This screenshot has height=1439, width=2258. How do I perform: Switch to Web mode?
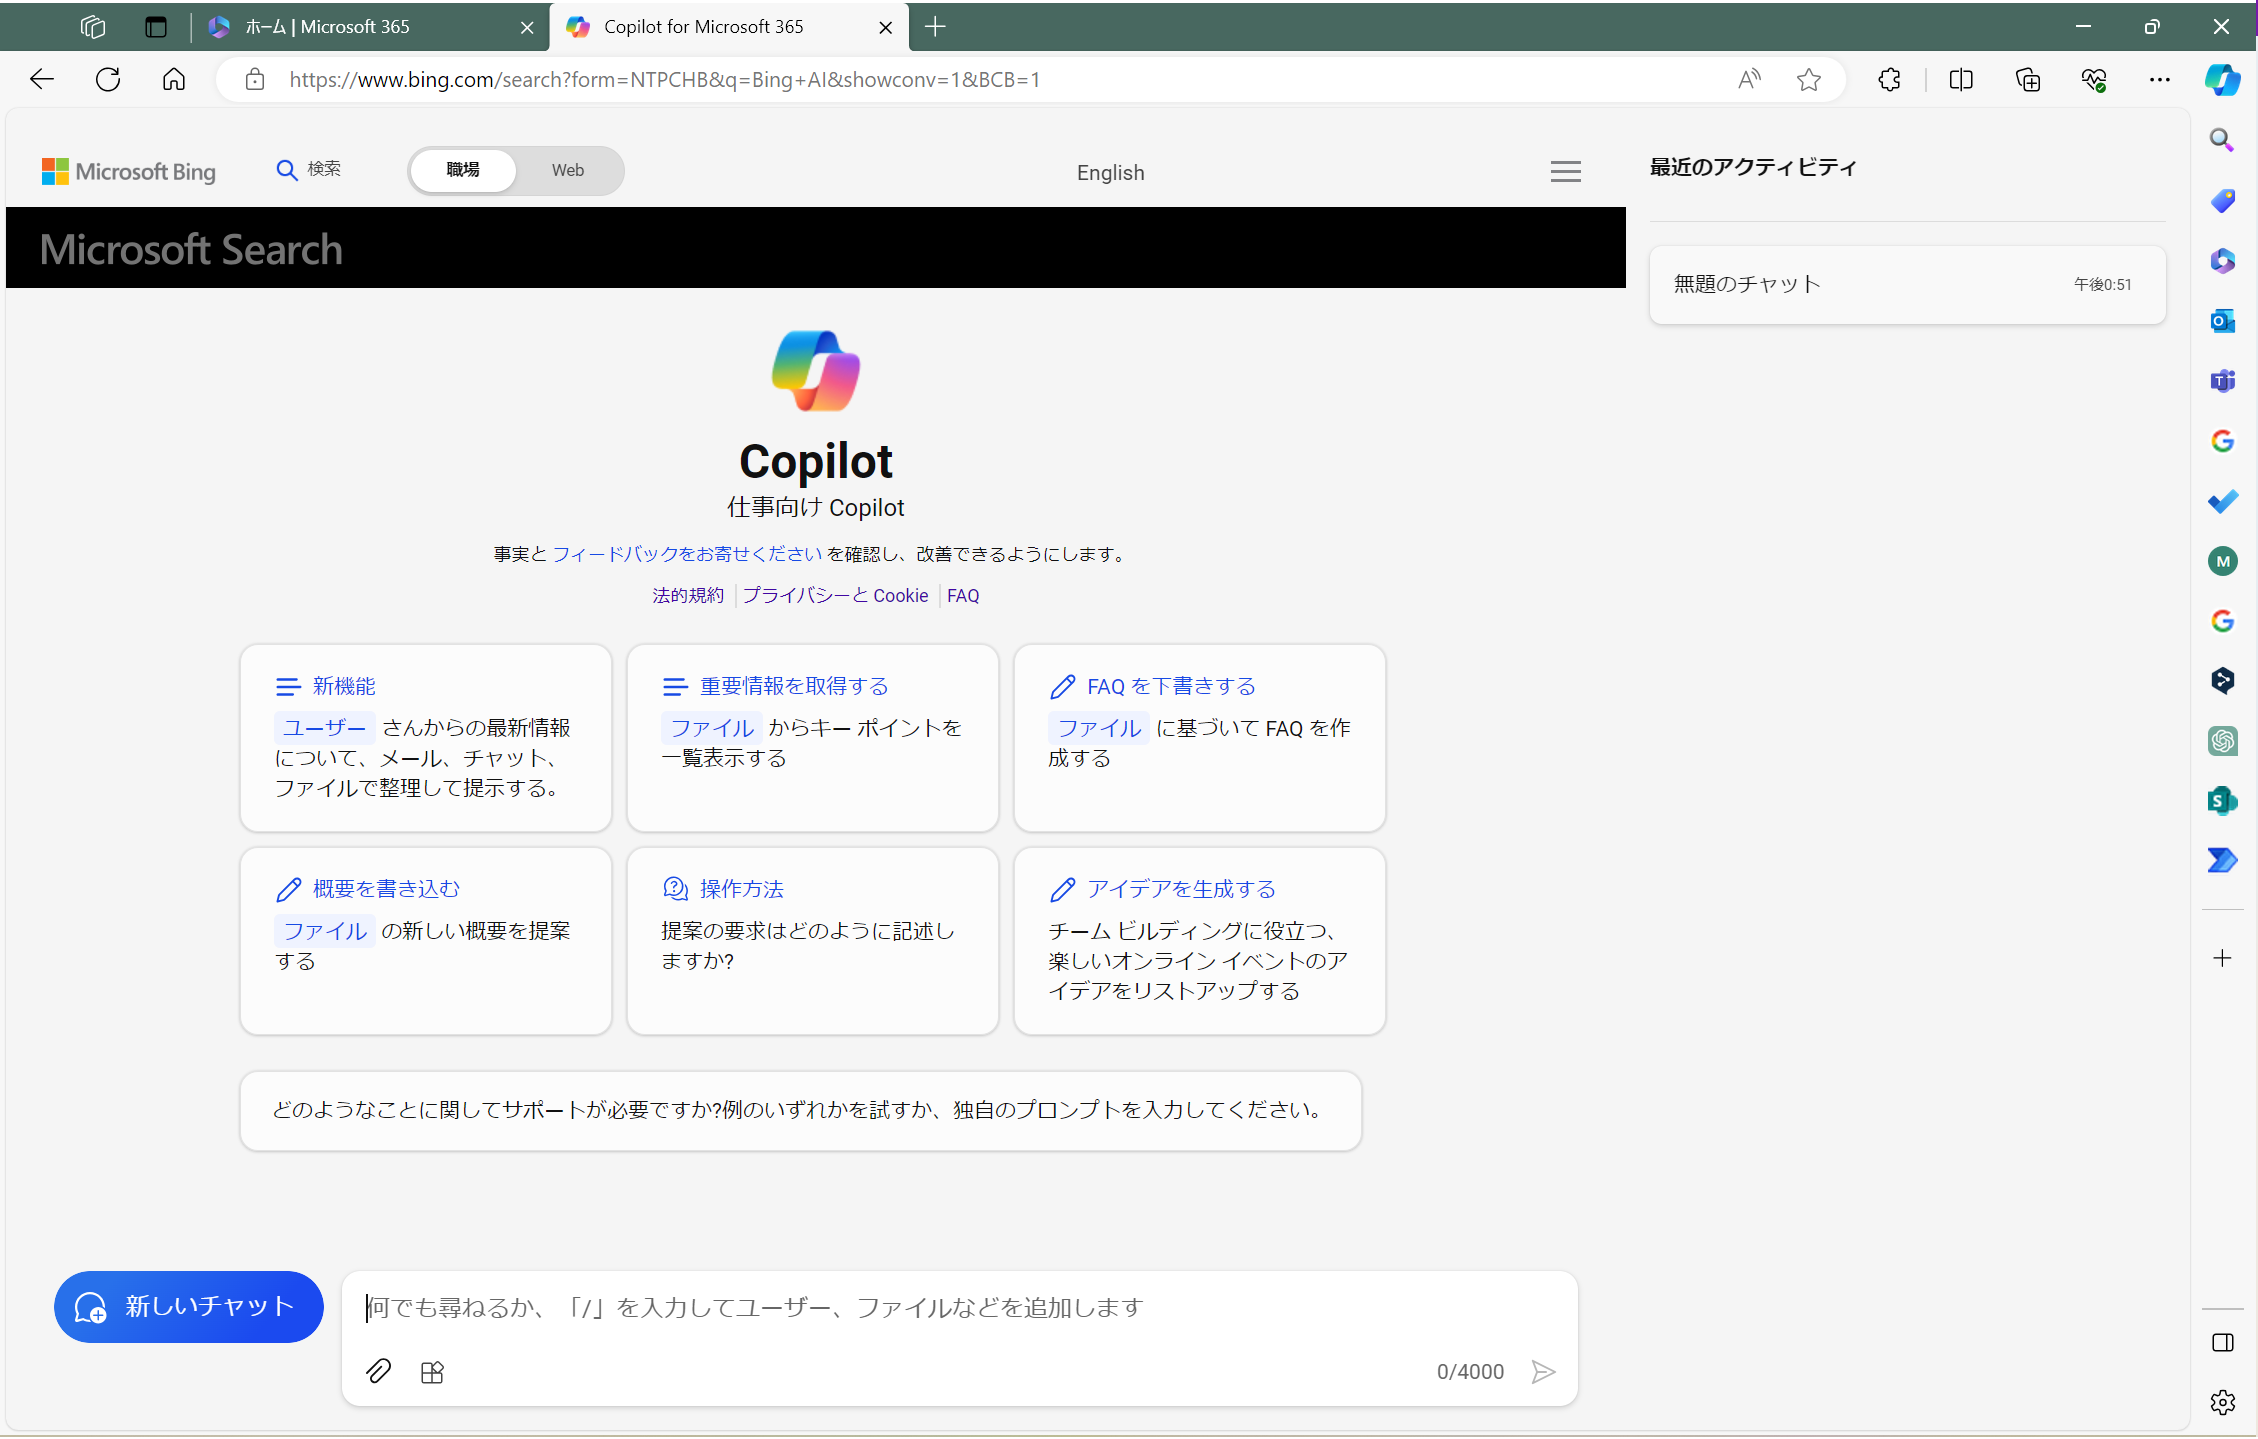[x=568, y=170]
